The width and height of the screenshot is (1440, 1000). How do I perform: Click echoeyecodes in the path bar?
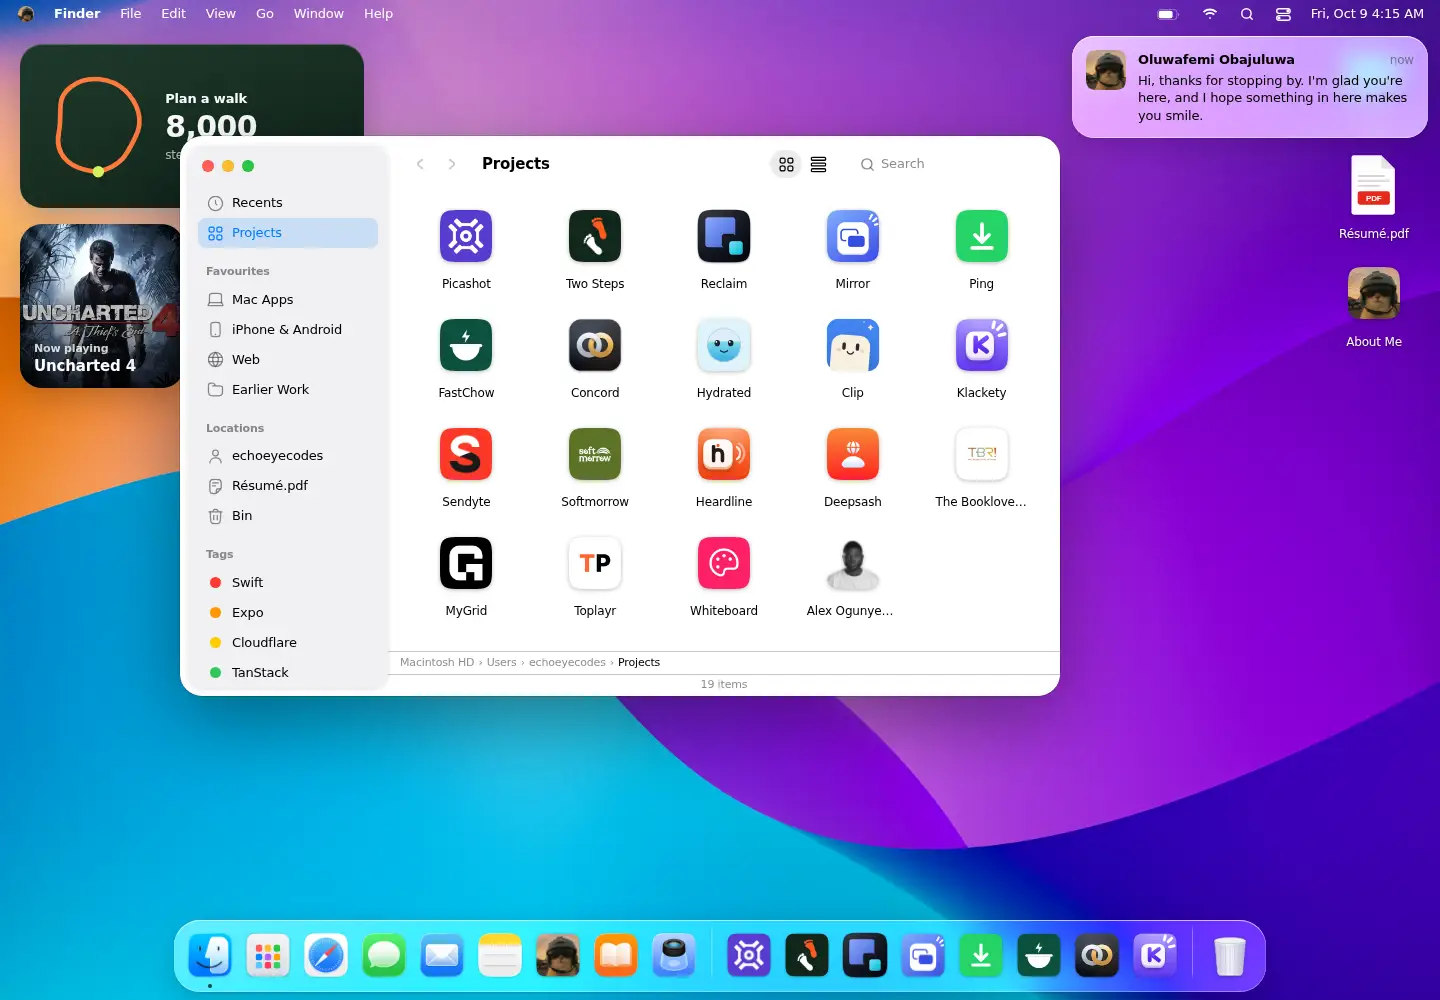point(567,663)
